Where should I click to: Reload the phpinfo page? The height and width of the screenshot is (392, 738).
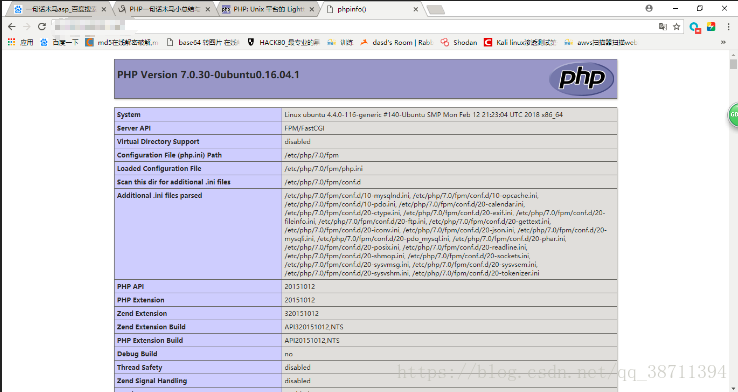[42, 27]
